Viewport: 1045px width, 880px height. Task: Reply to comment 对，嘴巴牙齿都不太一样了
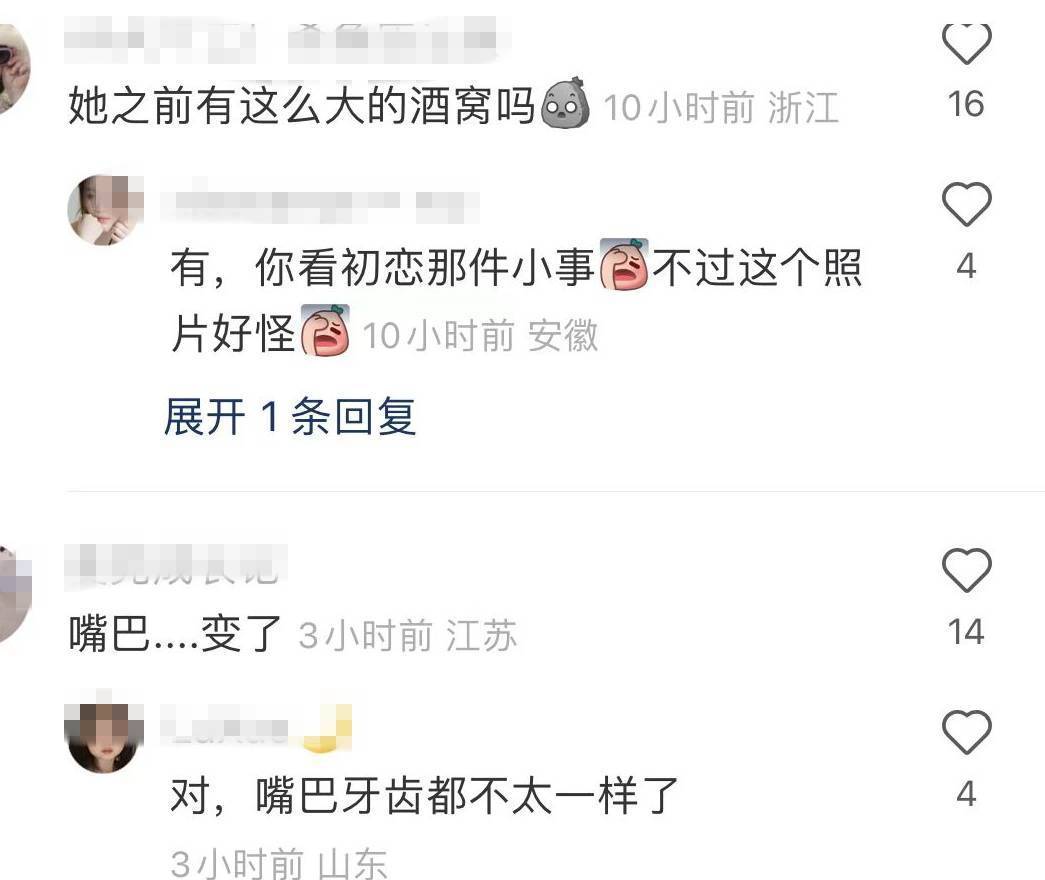pos(424,795)
